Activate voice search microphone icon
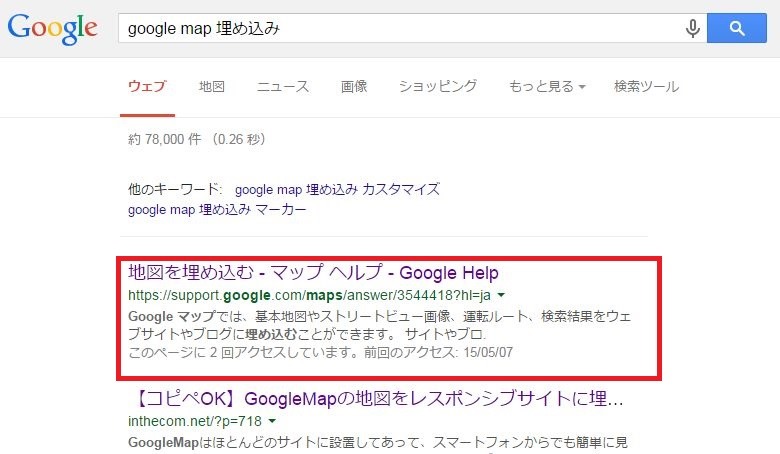The image size is (780, 454). (692, 28)
